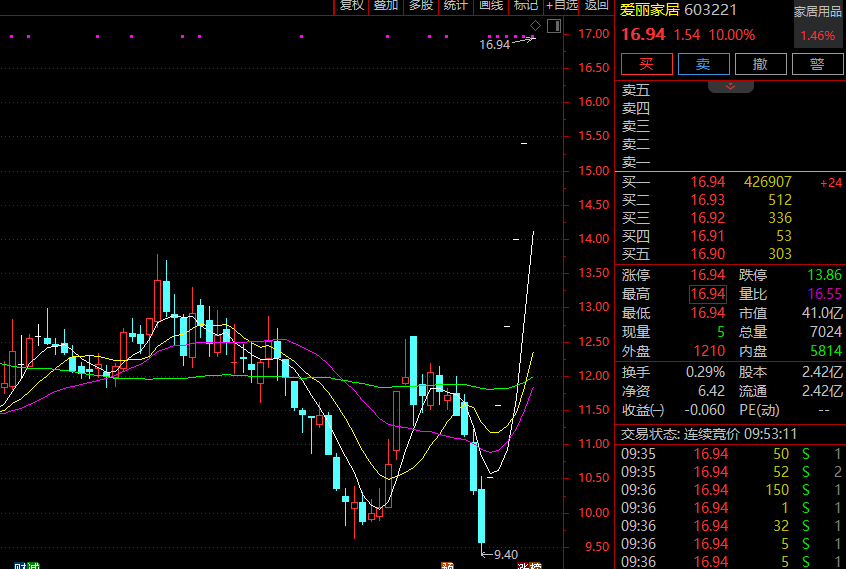Click the red 买 buy button
This screenshot has height=569, width=846.
click(647, 64)
